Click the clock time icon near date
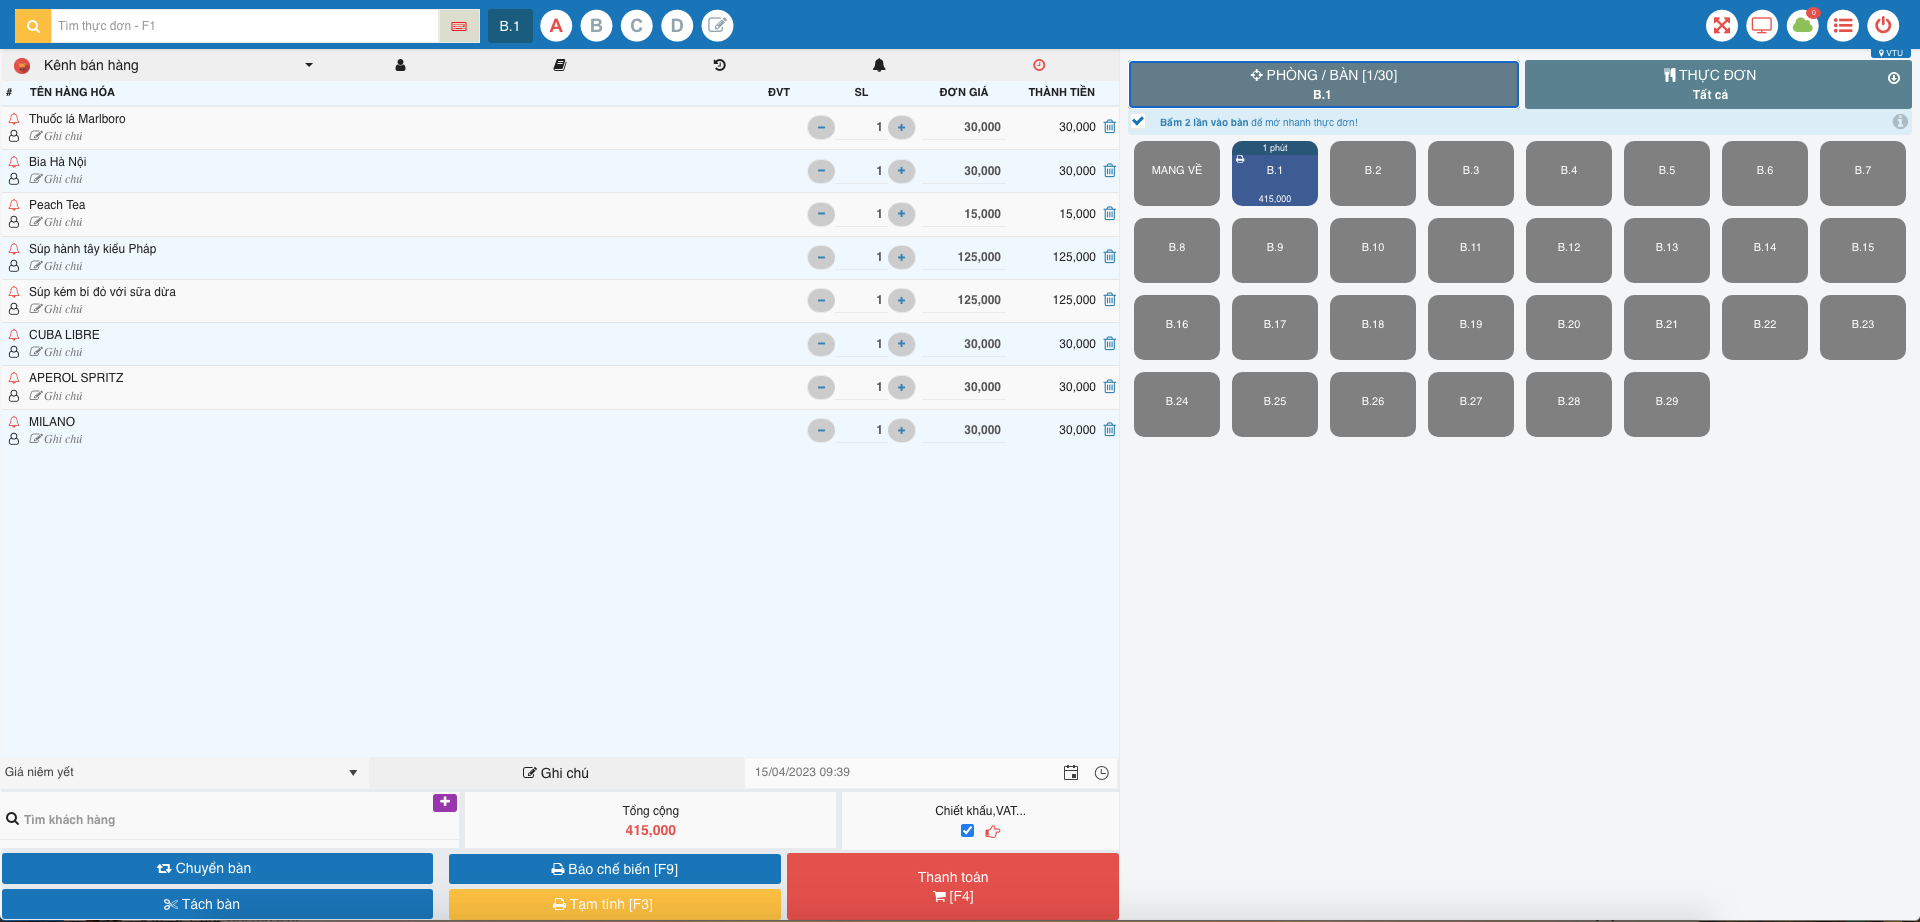Viewport: 1920px width, 922px height. tap(1102, 773)
